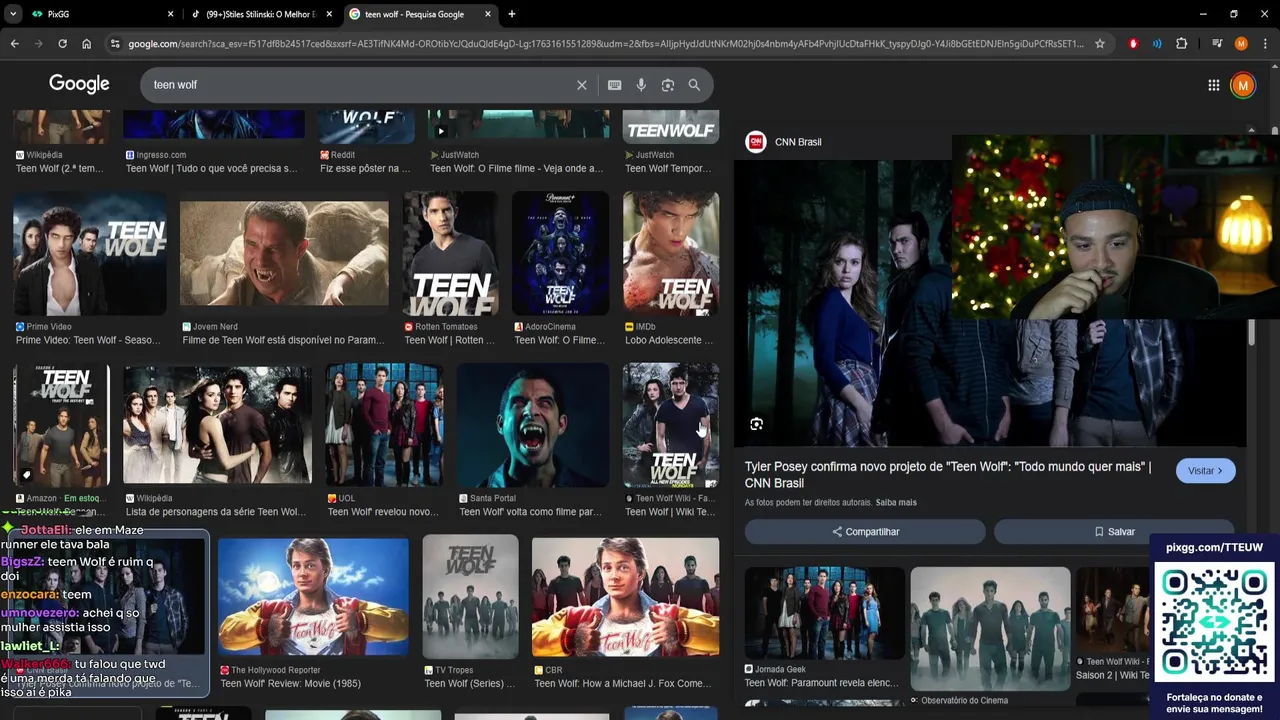The height and width of the screenshot is (720, 1280).
Task: Submit the search with magnifier icon
Action: coord(694,85)
